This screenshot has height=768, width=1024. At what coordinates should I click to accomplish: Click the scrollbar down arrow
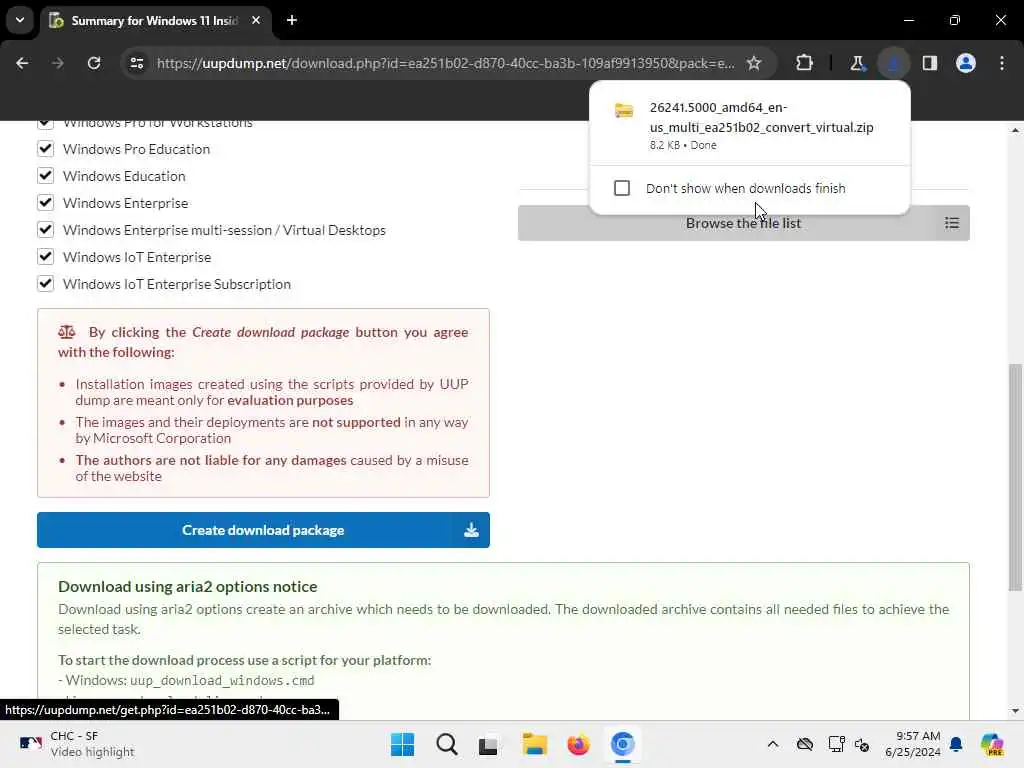1015,711
